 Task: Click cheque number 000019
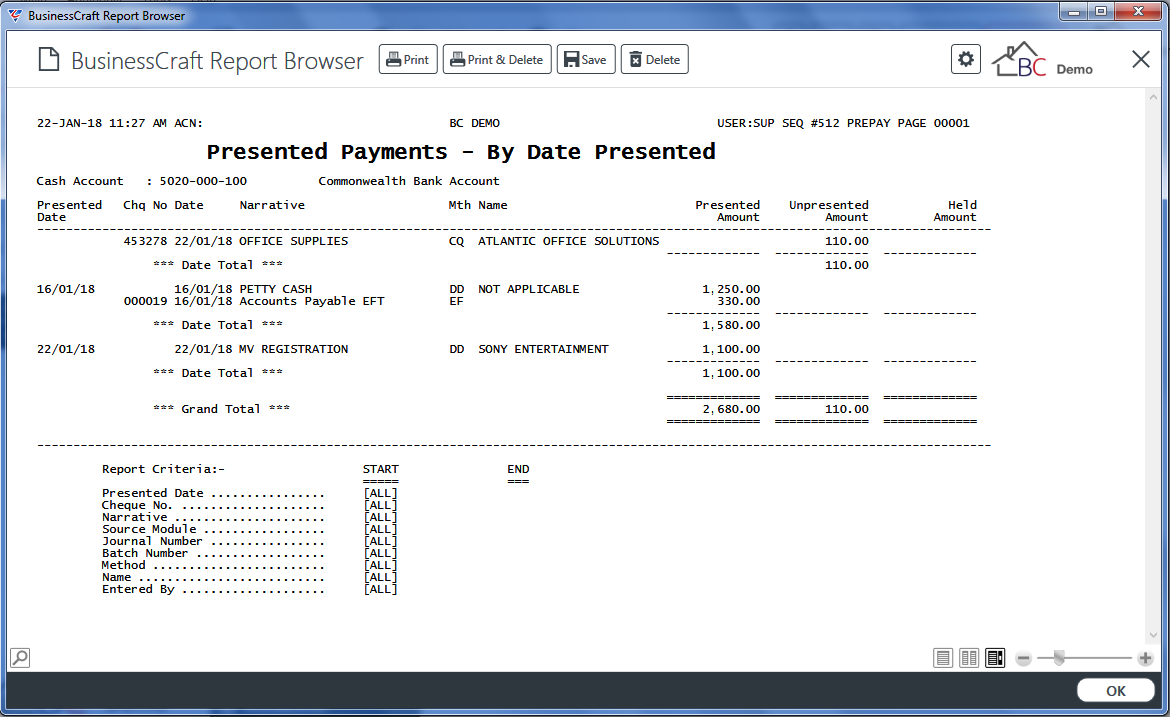point(146,301)
